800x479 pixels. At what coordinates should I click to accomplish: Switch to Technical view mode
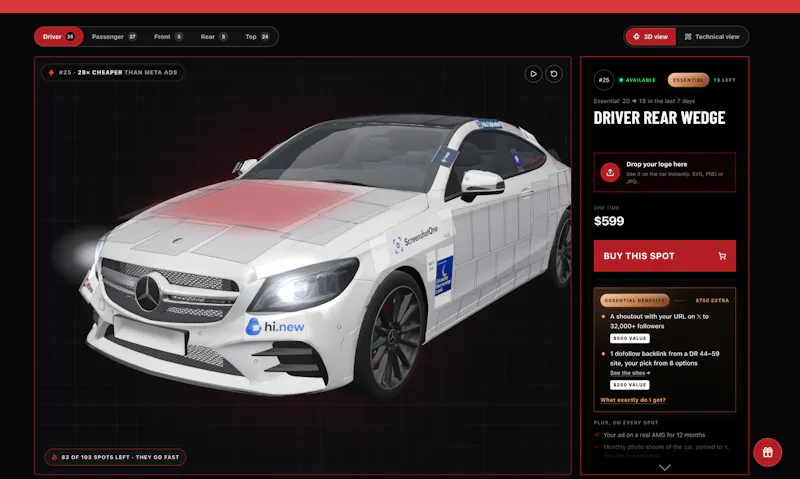712,37
